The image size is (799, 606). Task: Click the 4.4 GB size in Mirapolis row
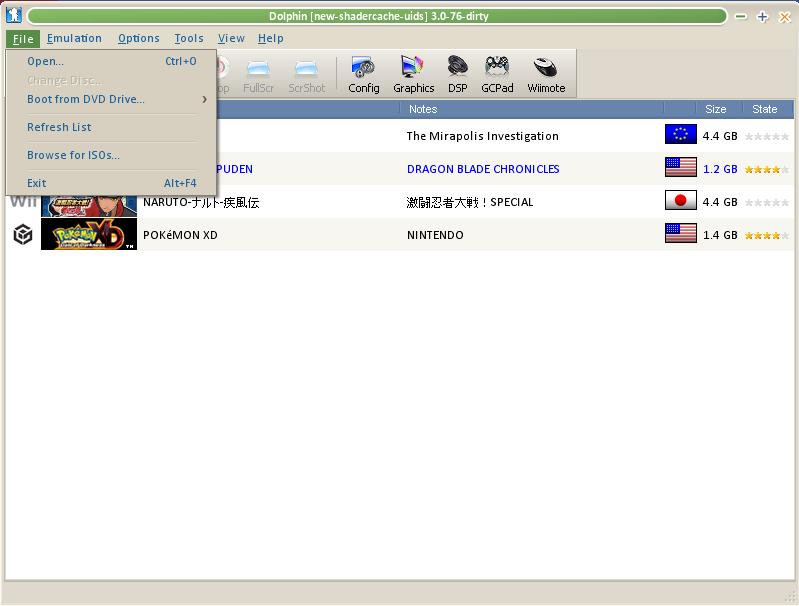pyautogui.click(x=720, y=136)
